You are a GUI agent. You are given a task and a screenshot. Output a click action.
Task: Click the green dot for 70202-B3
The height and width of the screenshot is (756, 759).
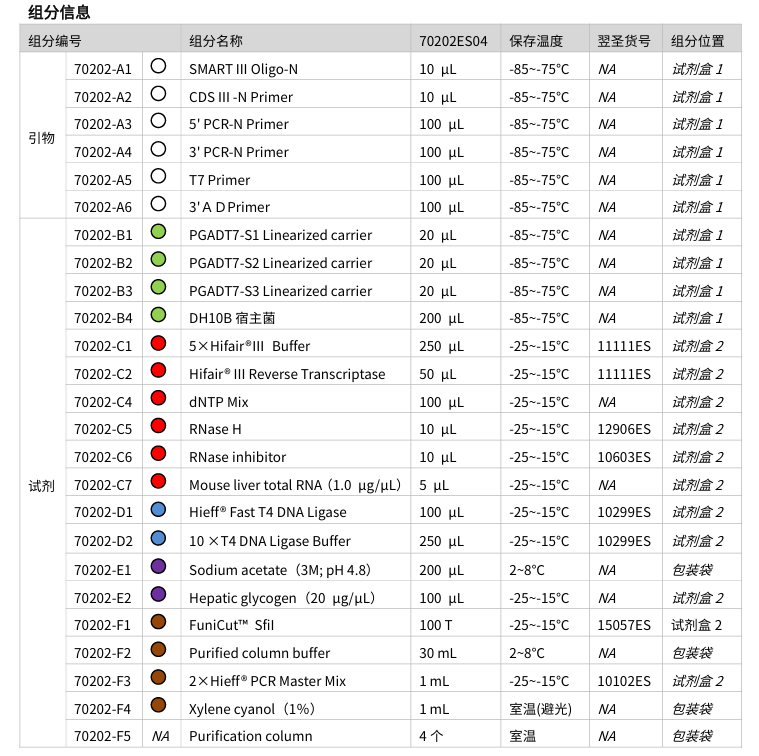(x=158, y=287)
